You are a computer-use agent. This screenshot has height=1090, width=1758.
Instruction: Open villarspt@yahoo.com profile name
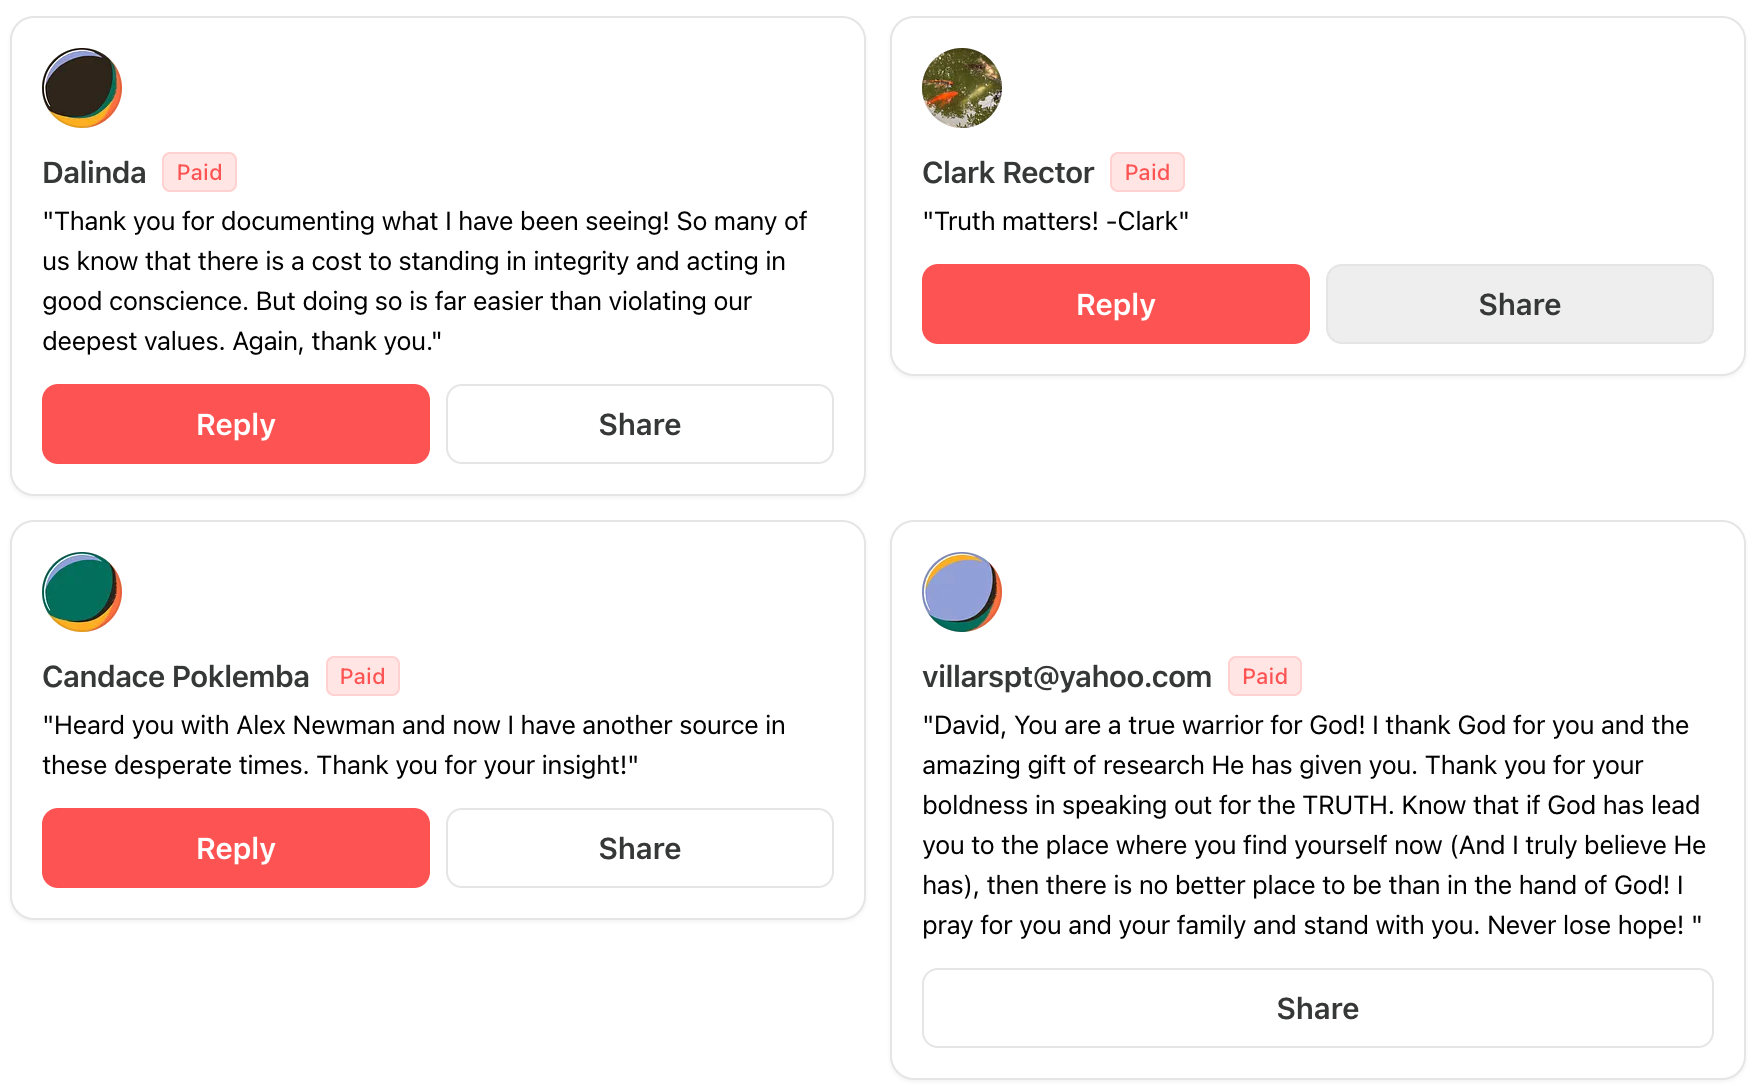pyautogui.click(x=1067, y=677)
